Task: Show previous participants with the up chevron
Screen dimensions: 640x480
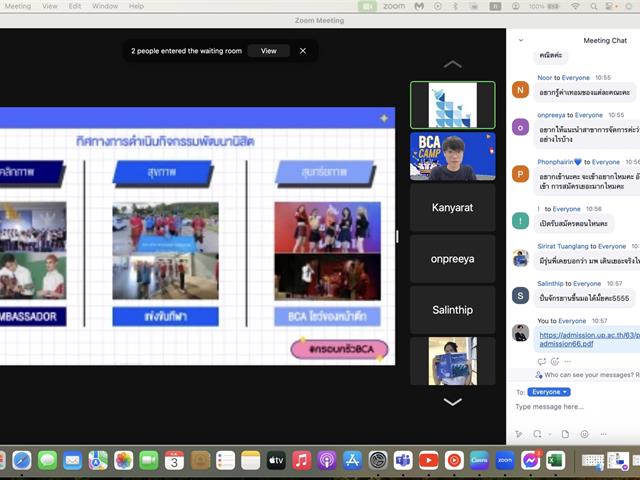Action: 453,64
